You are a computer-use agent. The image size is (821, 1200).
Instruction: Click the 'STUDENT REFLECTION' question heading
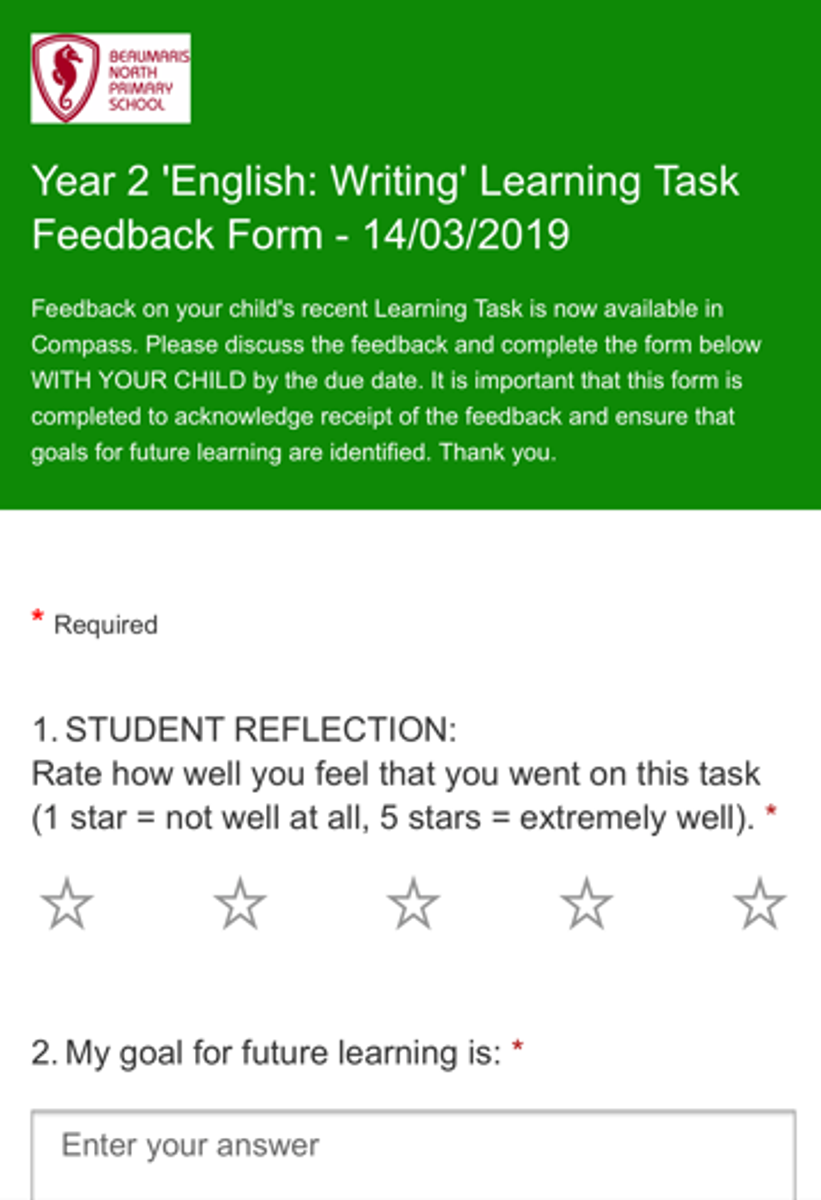pos(244,731)
